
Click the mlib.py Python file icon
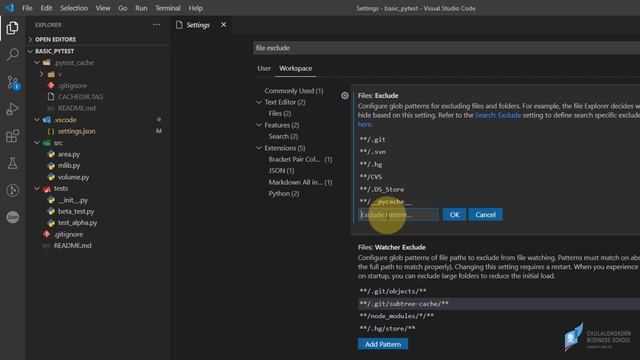(51, 166)
